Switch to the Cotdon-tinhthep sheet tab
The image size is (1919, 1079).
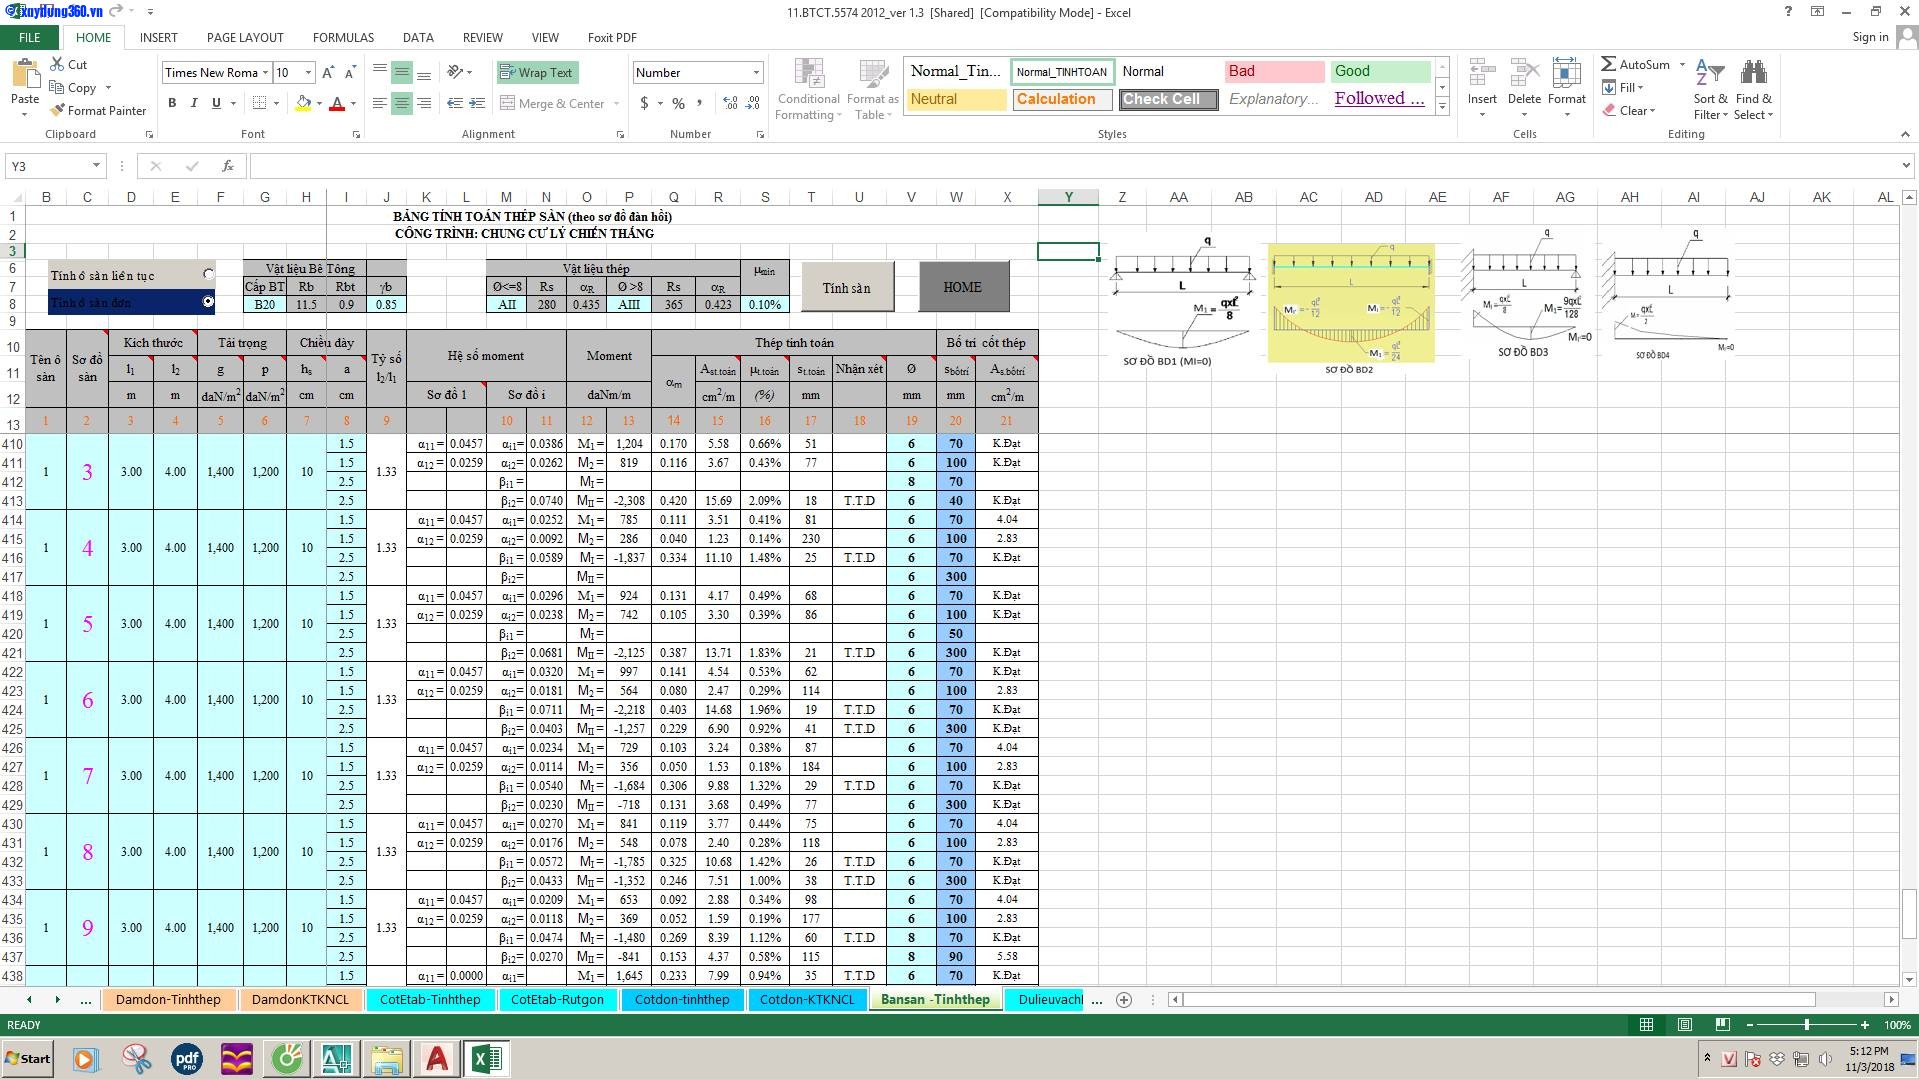(682, 999)
